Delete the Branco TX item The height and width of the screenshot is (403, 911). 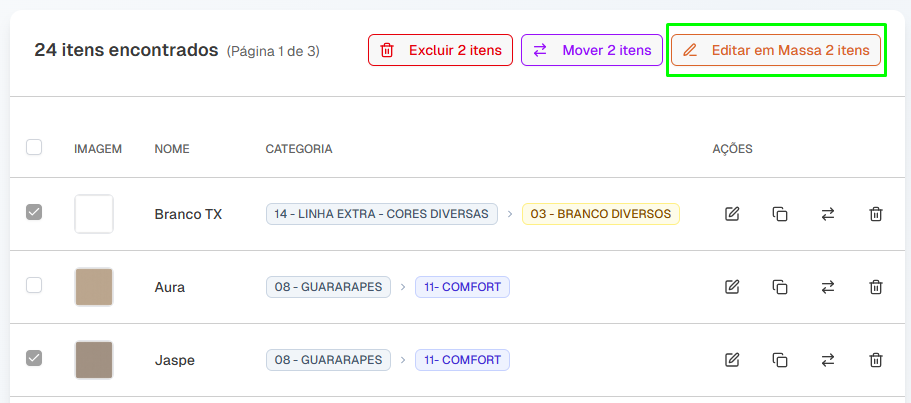click(x=876, y=214)
